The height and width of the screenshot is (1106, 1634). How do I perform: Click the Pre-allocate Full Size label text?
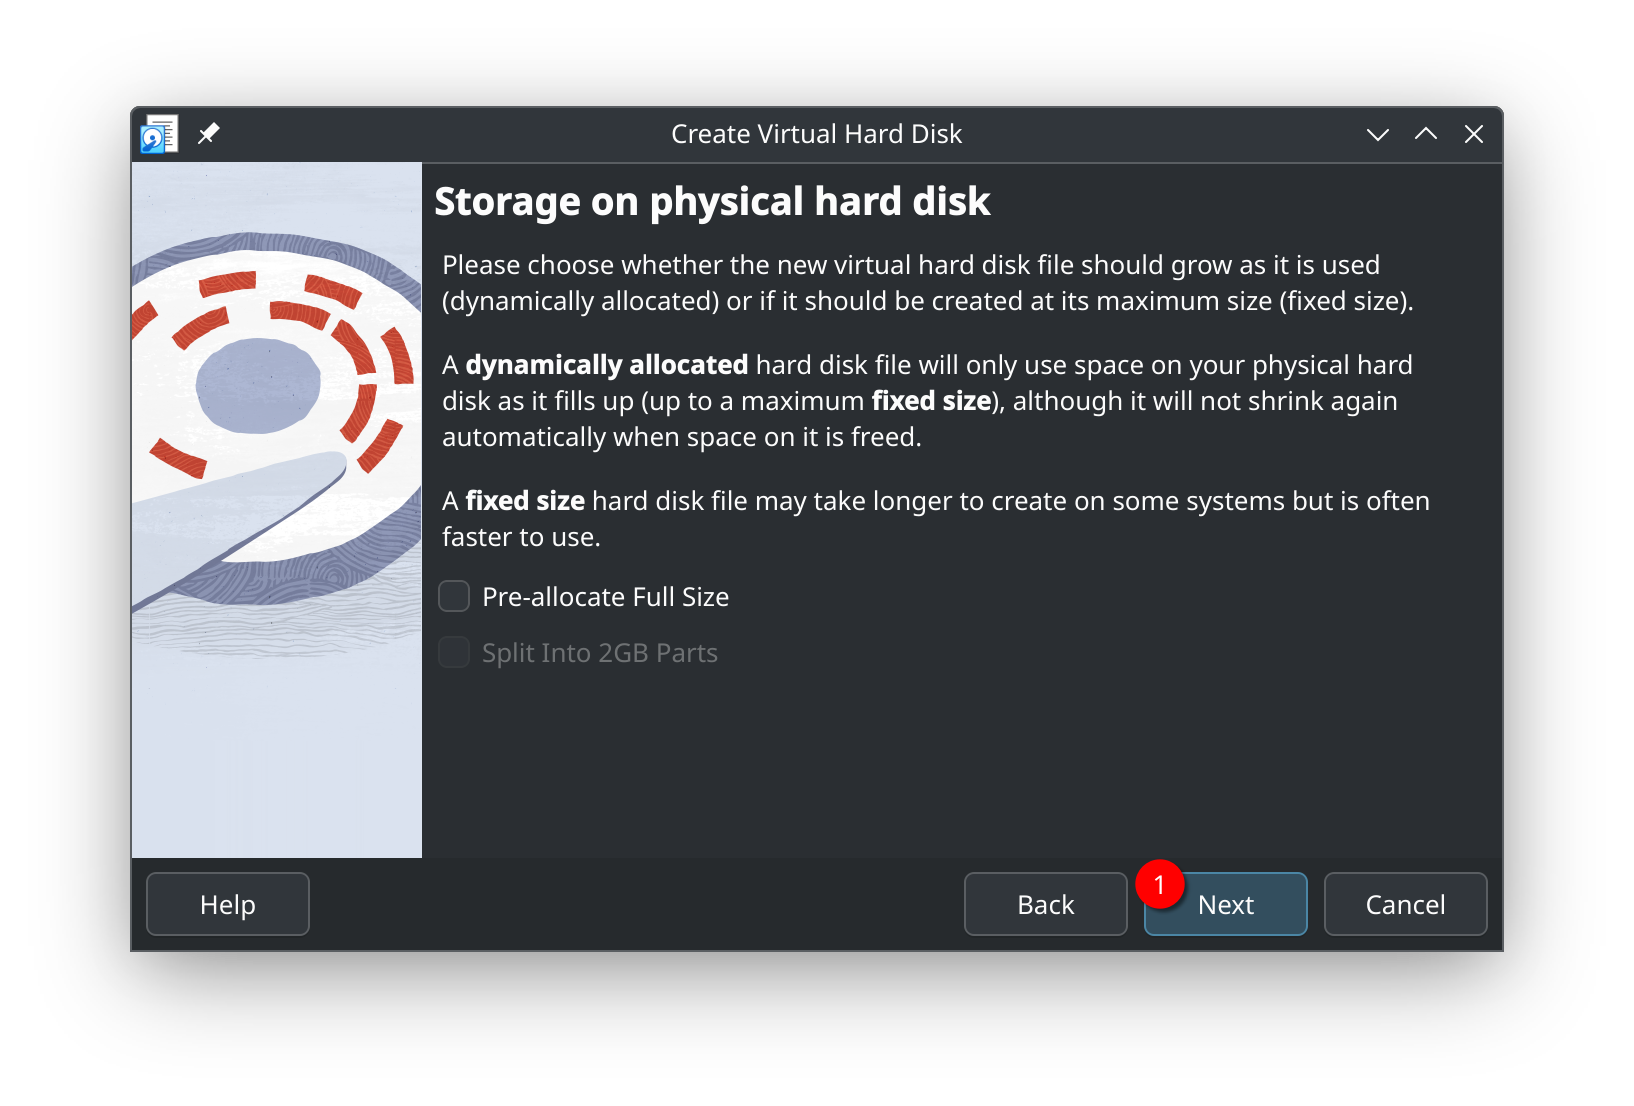[605, 595]
